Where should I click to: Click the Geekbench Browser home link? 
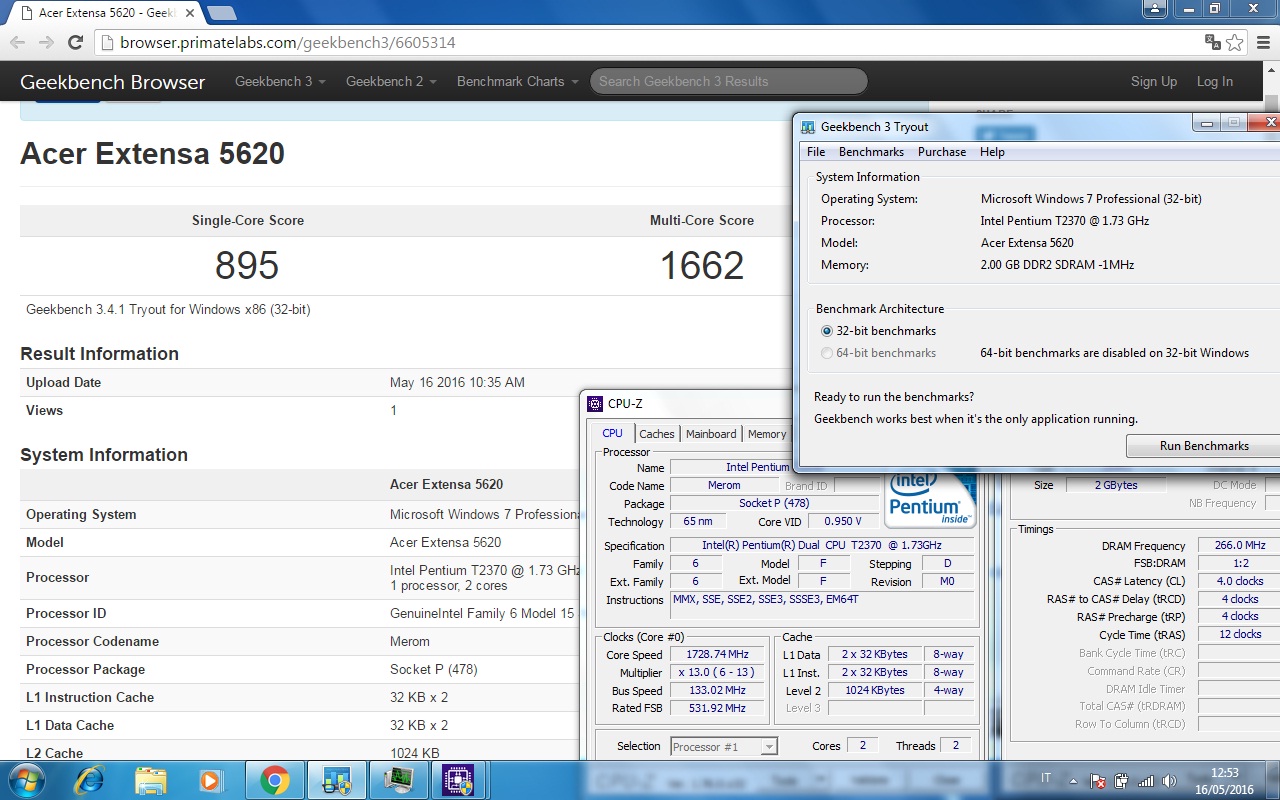click(x=113, y=82)
